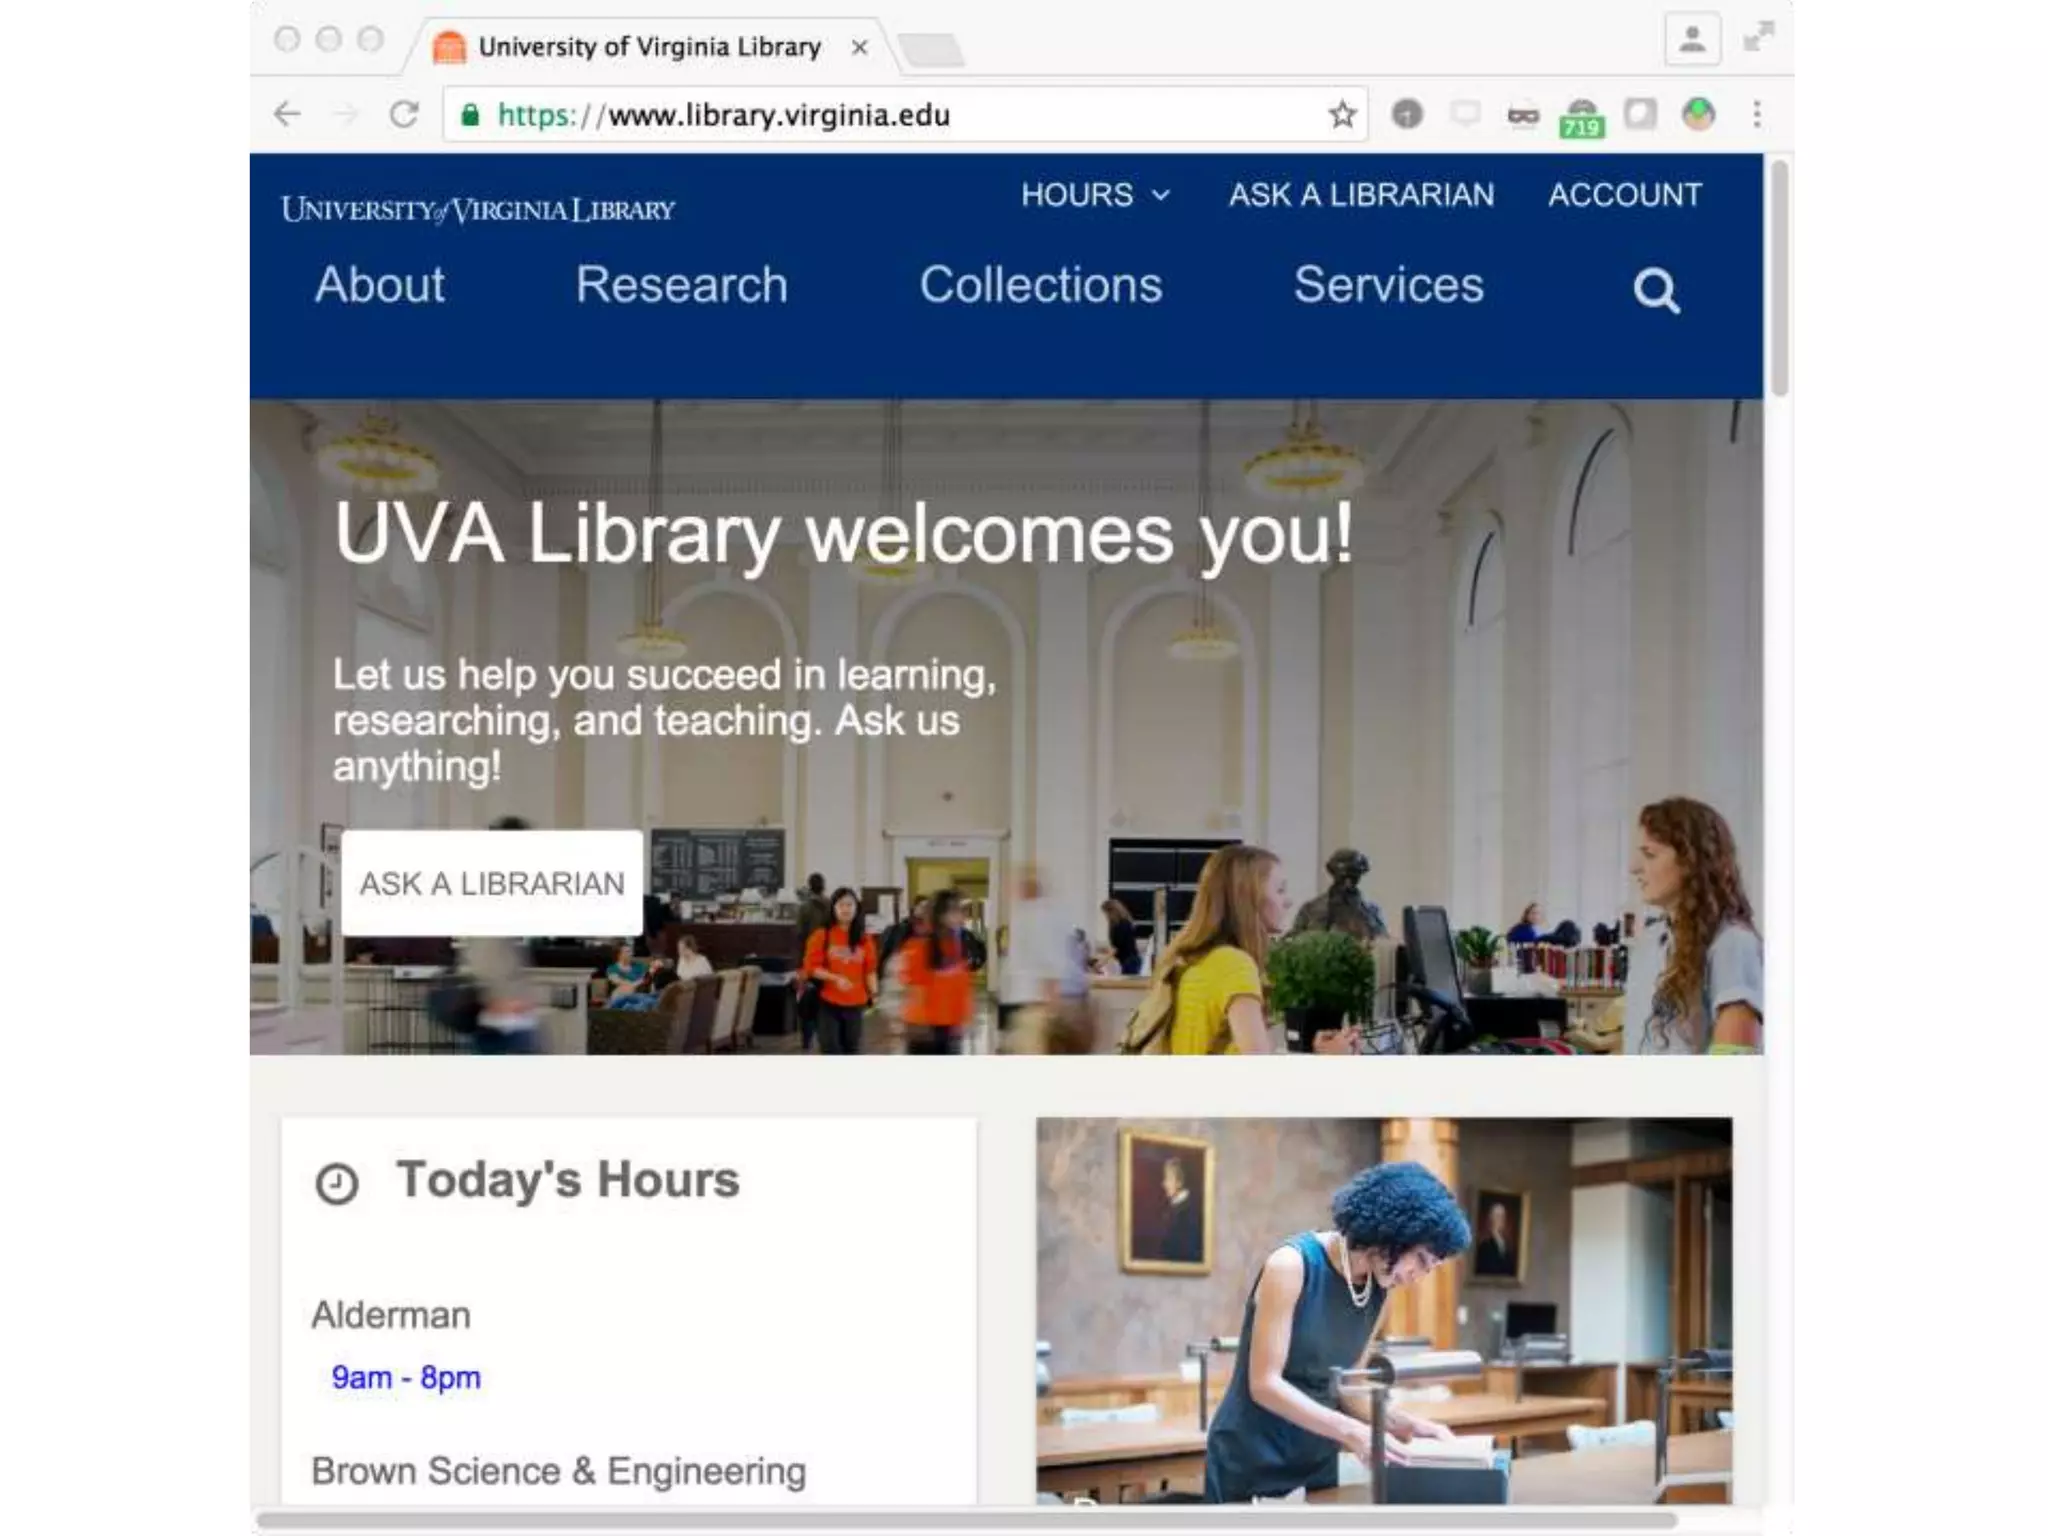Screen dimensions: 2048x1536
Task: Open the About navigation menu
Action: [x=380, y=285]
